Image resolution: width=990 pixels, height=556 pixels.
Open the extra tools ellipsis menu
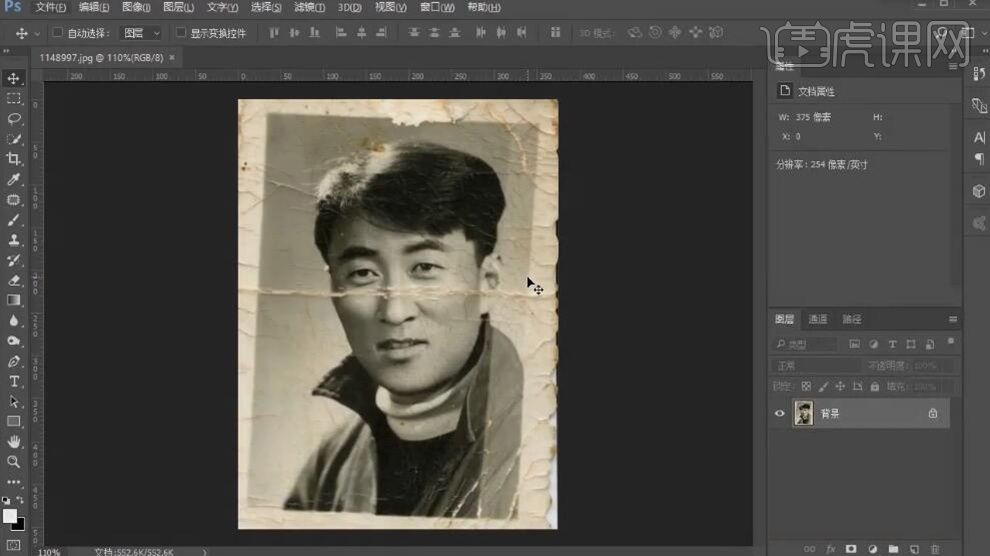(13, 482)
